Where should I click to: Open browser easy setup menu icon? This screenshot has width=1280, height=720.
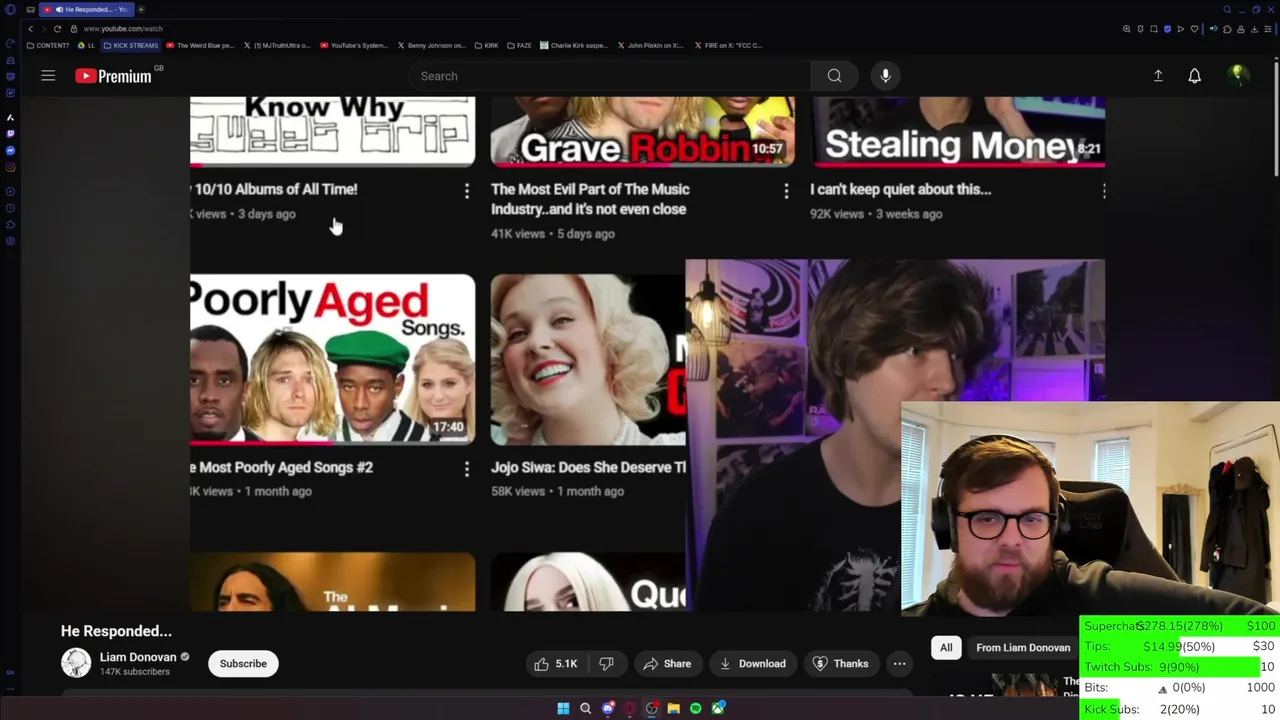[x=1267, y=29]
